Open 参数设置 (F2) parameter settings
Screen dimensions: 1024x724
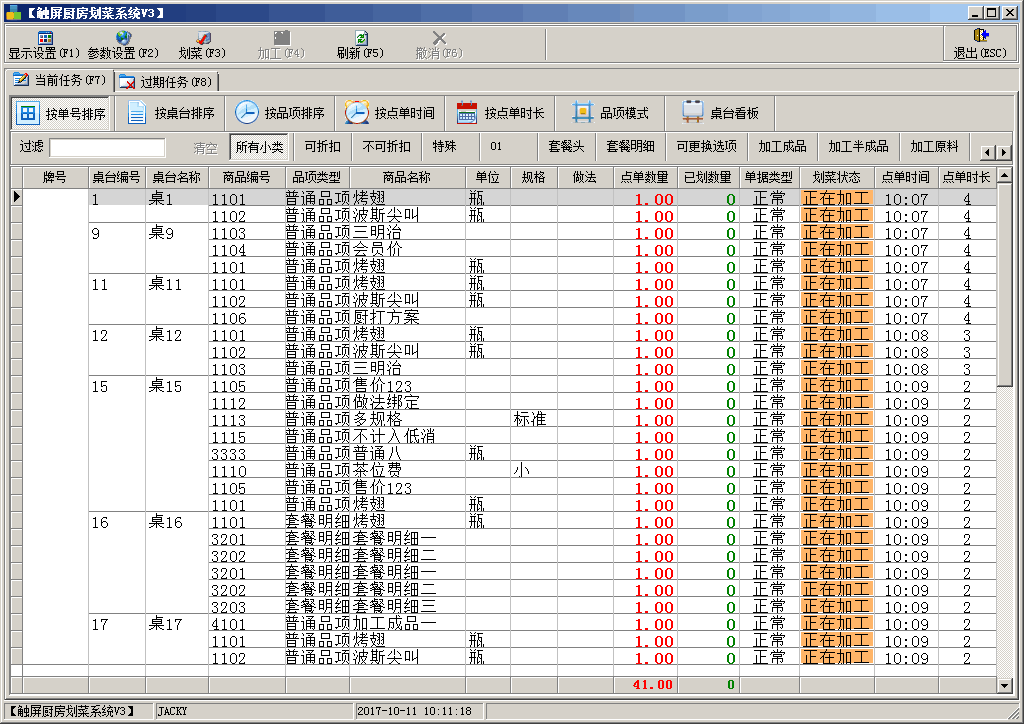tap(123, 38)
